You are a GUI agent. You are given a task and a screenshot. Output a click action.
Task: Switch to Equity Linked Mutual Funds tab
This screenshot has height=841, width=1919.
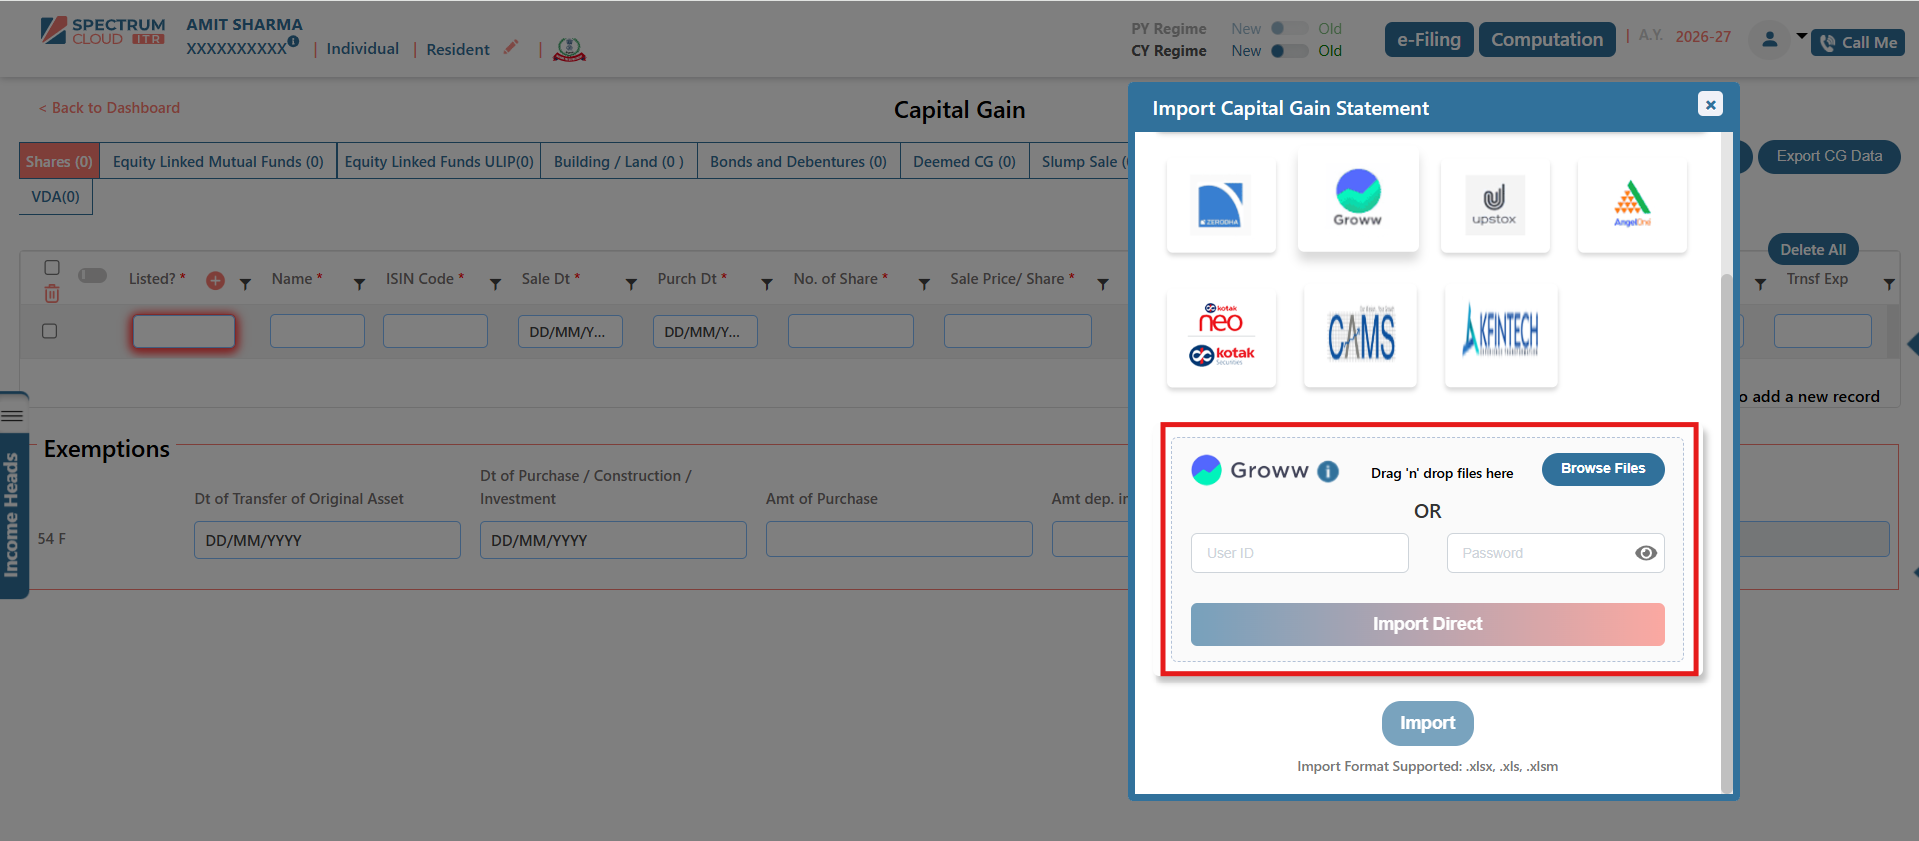click(x=218, y=162)
